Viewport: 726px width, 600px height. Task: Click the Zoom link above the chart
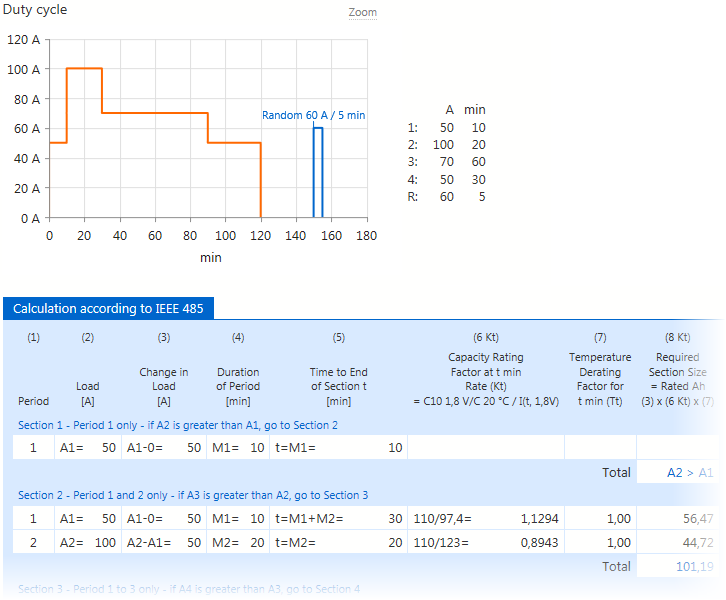[x=363, y=12]
